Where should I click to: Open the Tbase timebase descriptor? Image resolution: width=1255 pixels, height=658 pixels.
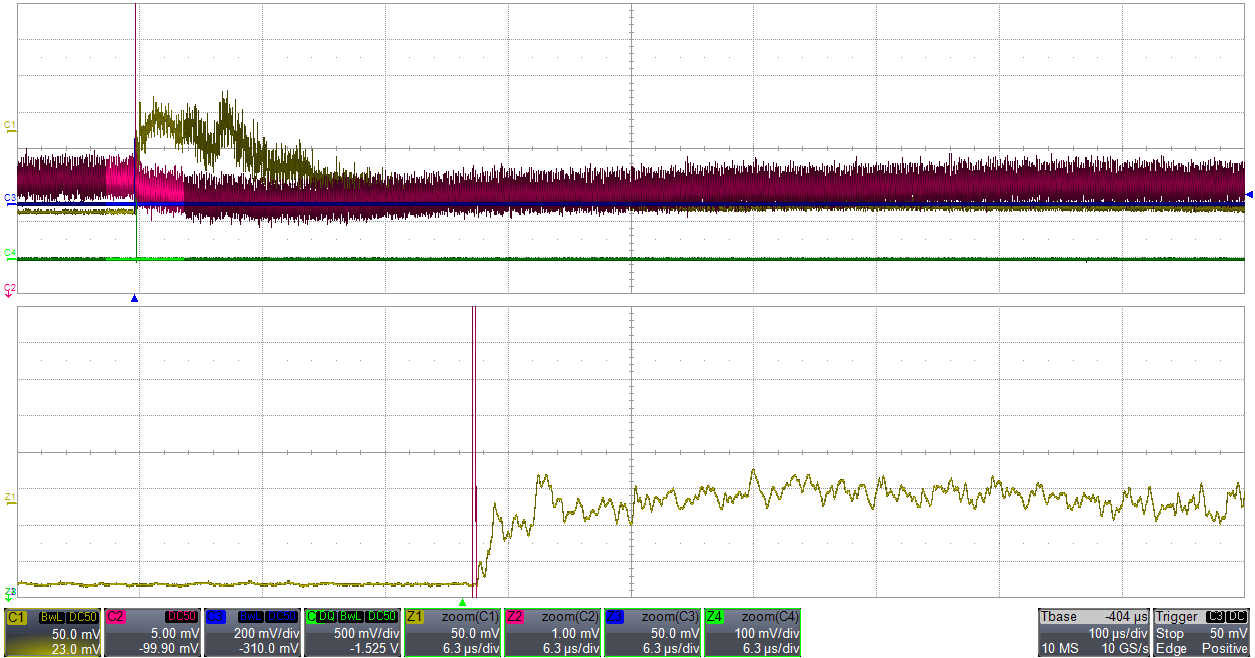1094,633
